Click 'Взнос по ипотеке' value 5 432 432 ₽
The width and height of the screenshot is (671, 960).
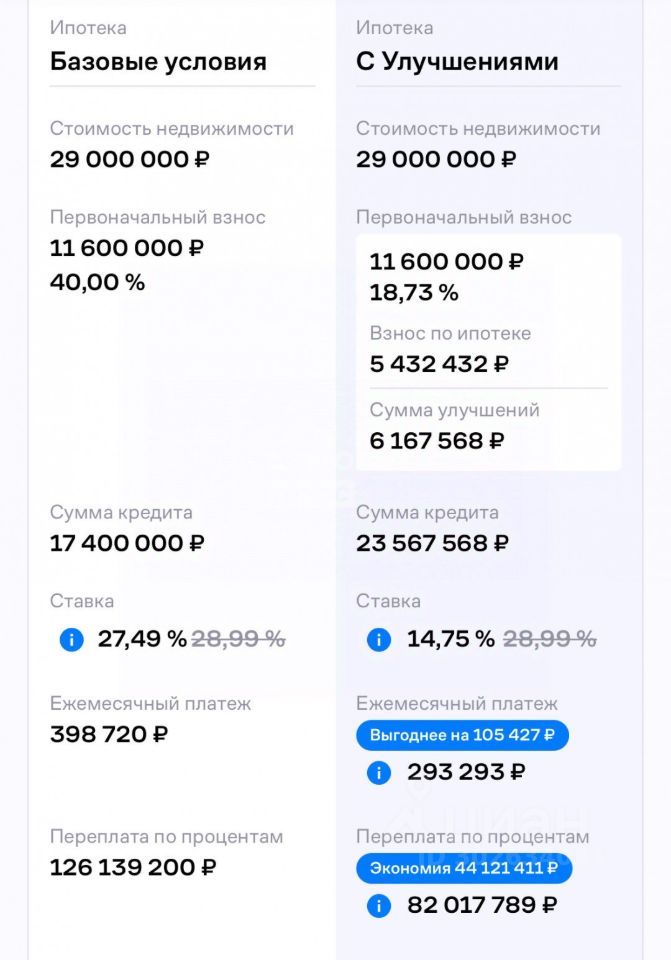coord(439,364)
